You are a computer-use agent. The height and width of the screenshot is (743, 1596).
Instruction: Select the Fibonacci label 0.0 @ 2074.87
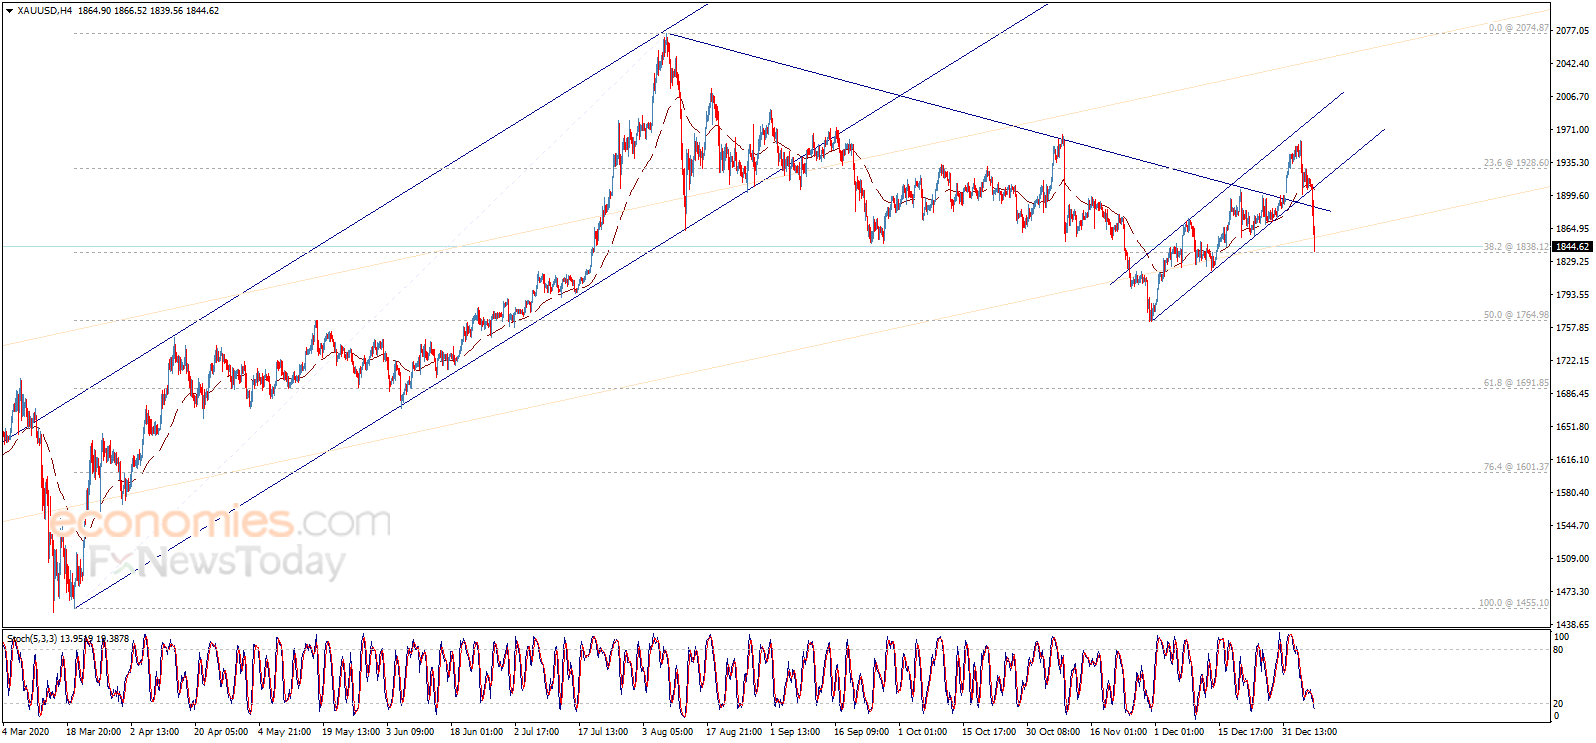click(1518, 28)
